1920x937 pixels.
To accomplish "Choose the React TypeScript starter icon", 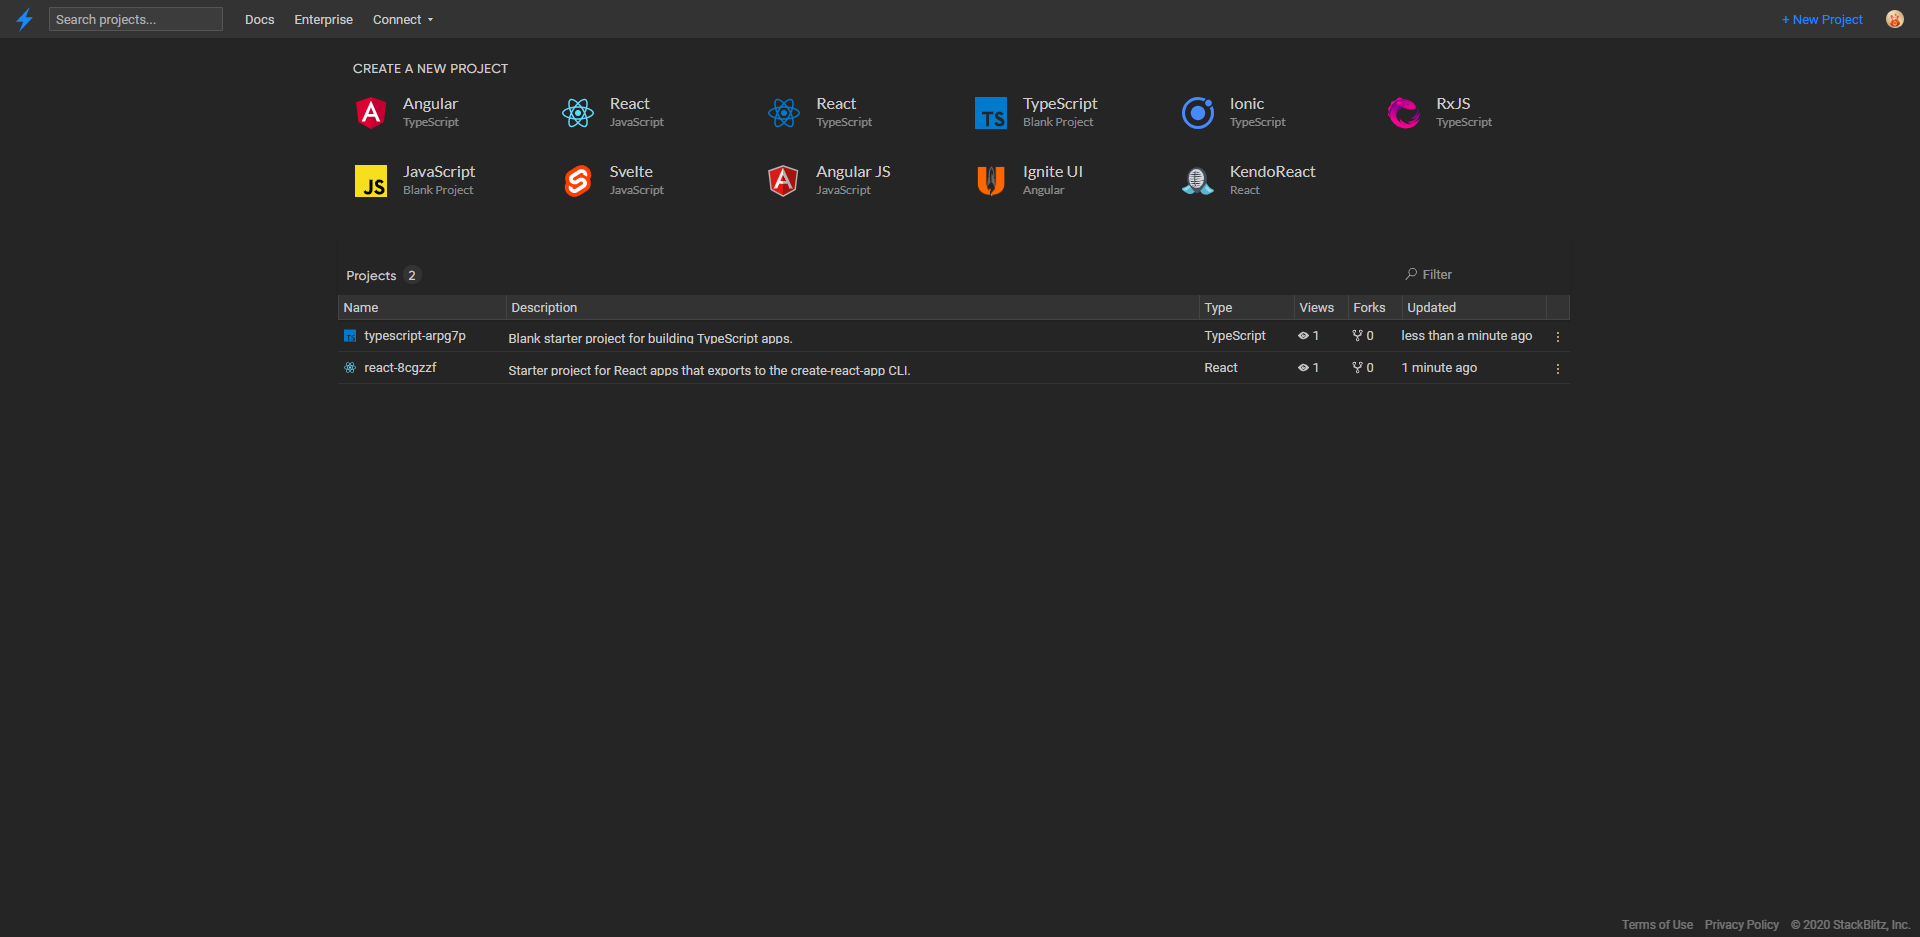I will (784, 113).
